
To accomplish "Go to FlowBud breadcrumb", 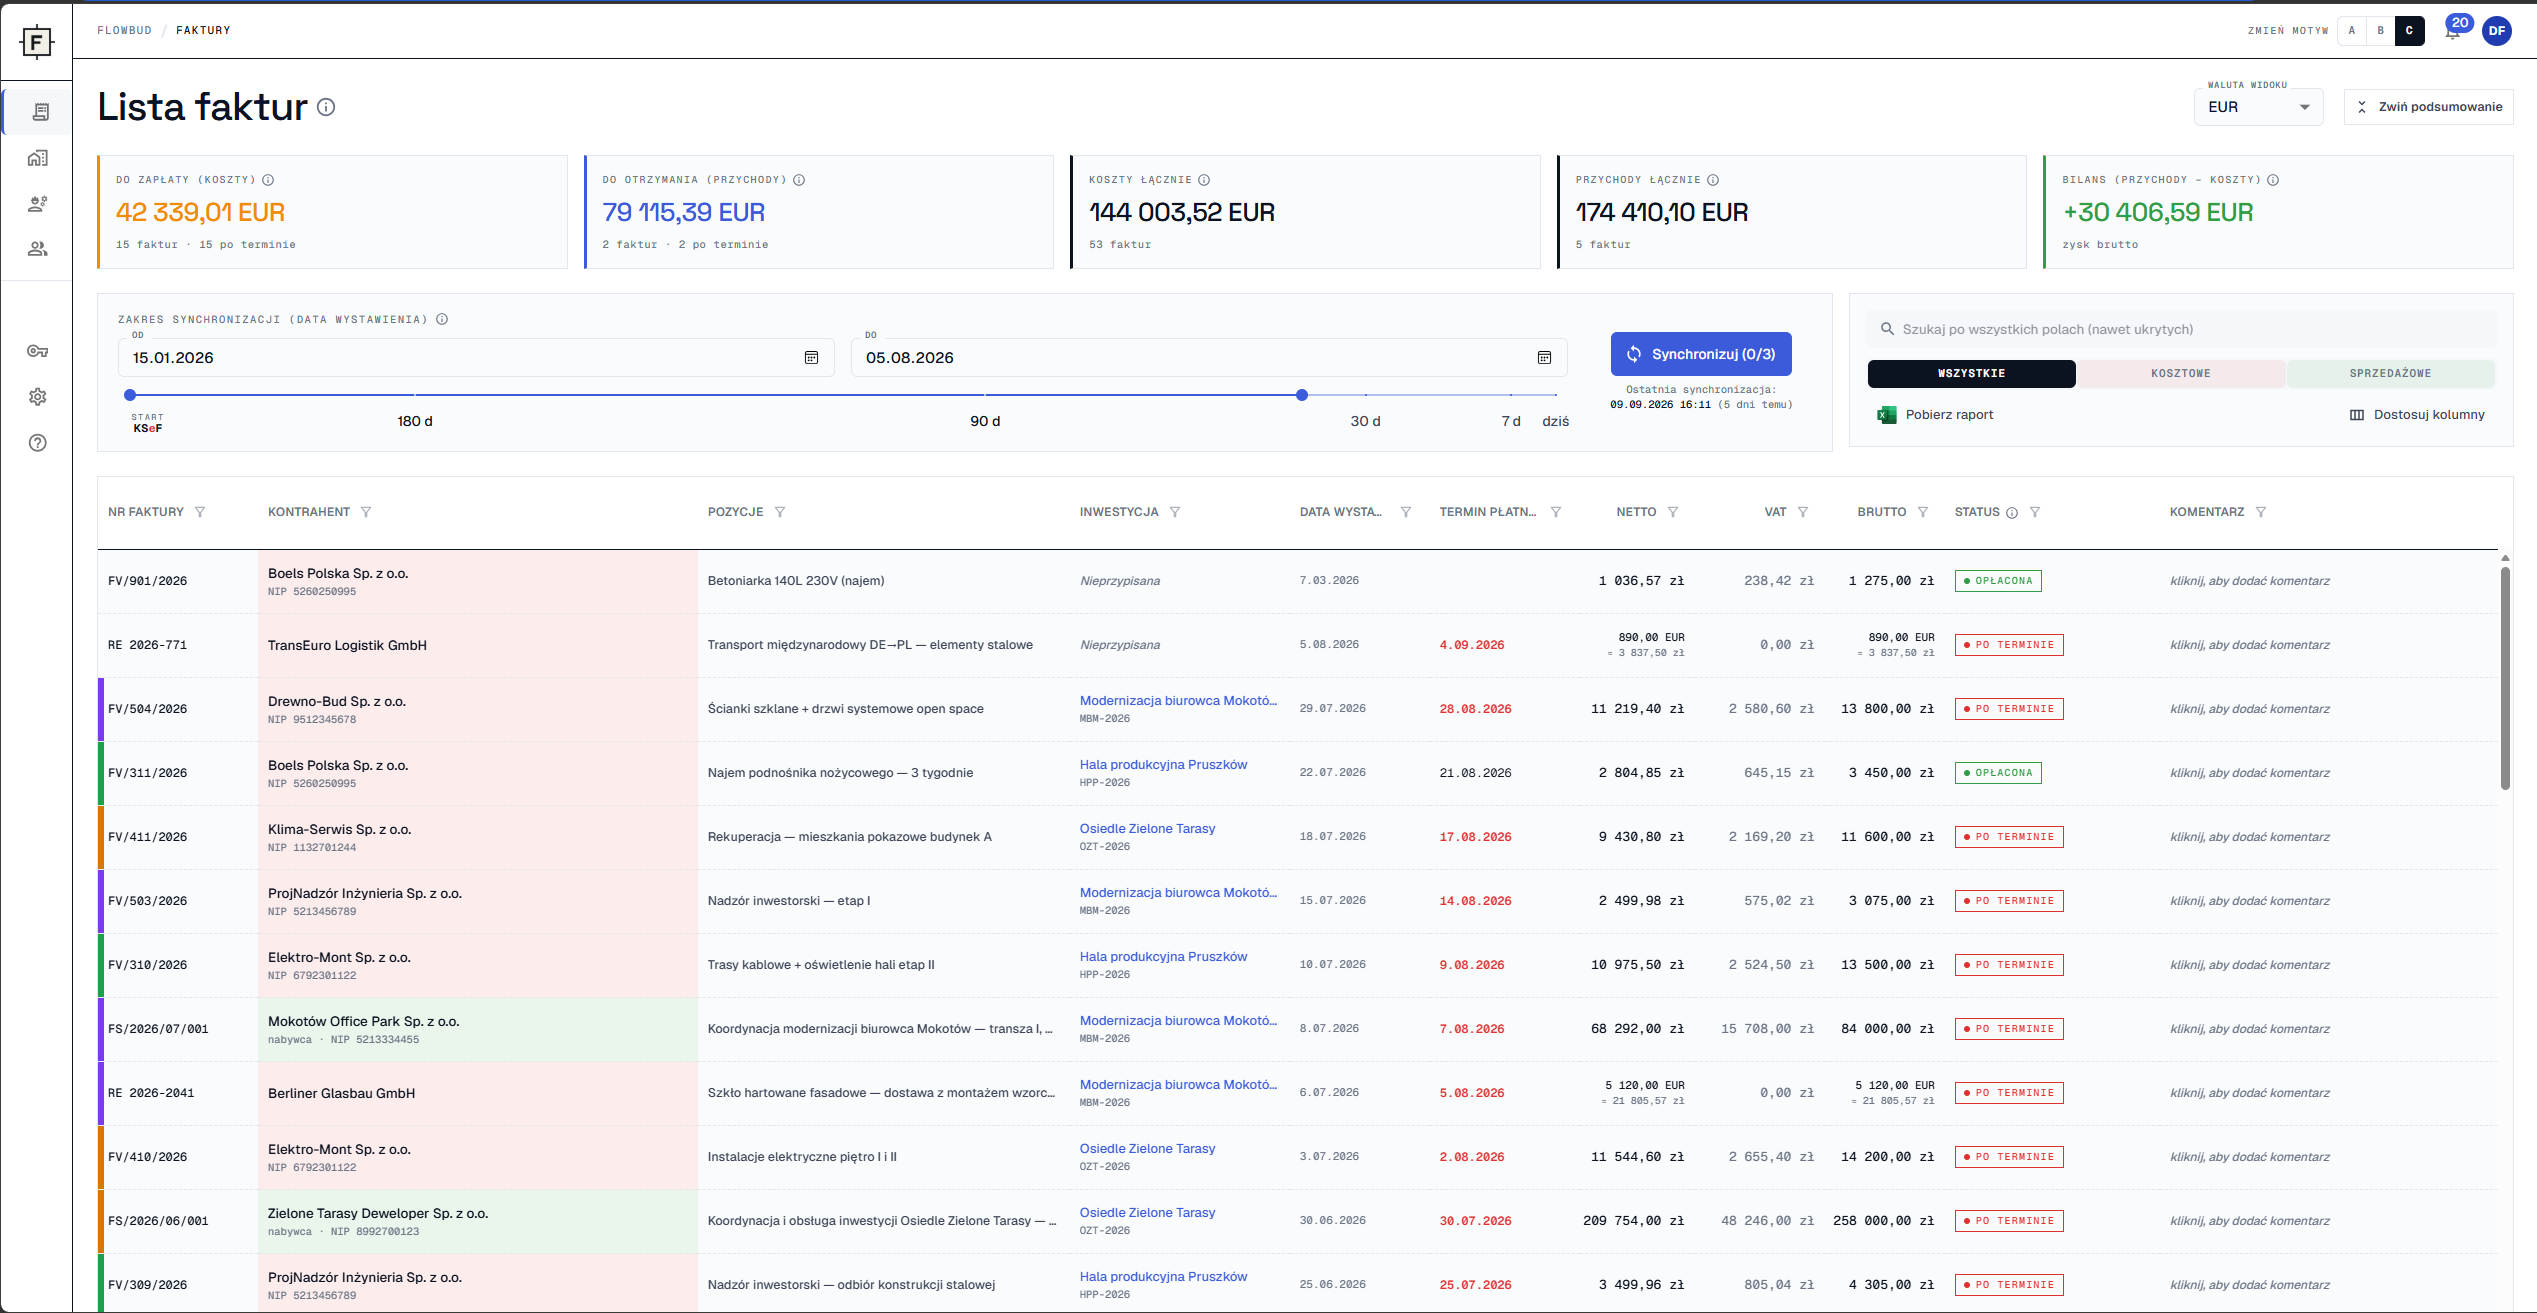I will pos(124,31).
